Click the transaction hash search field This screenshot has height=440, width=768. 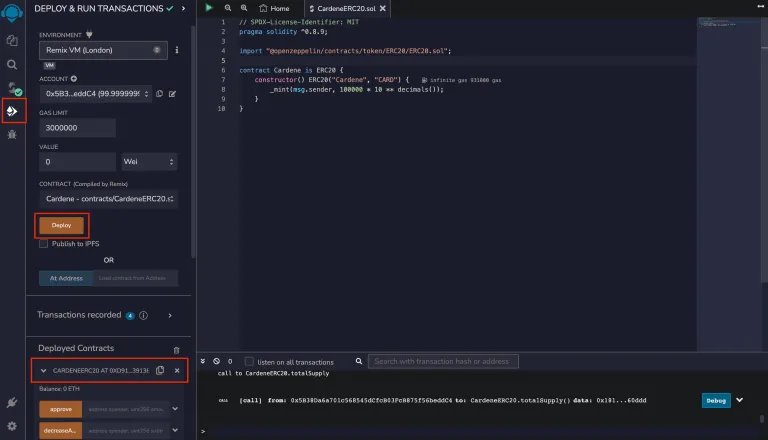point(443,361)
